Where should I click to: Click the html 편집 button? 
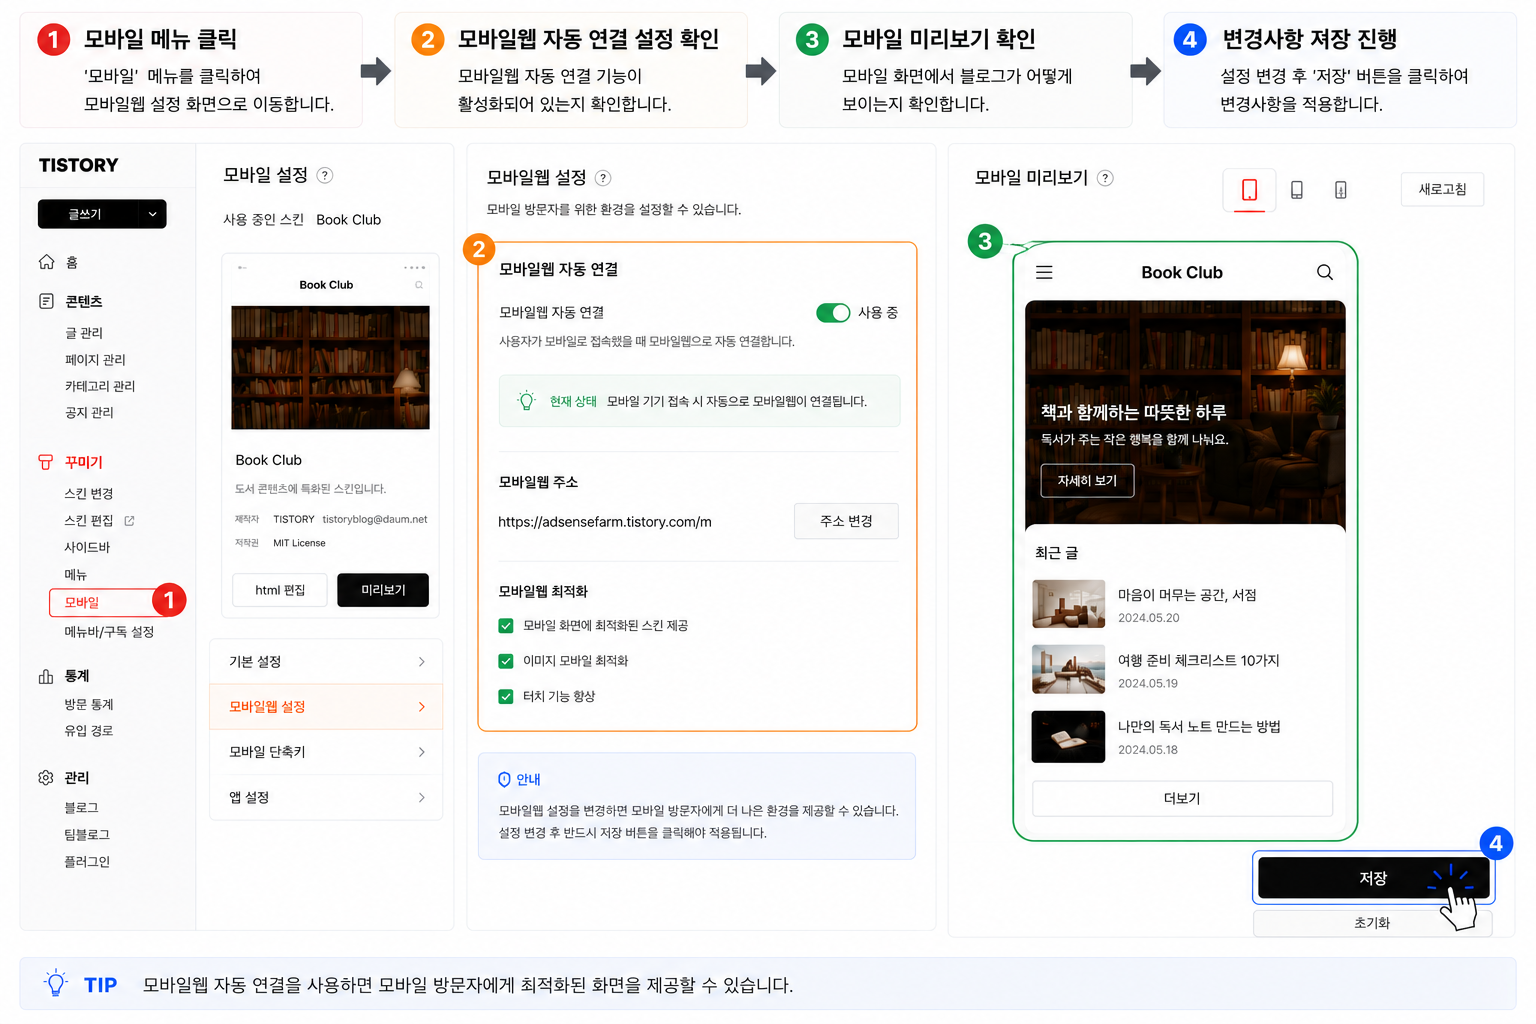tap(280, 590)
